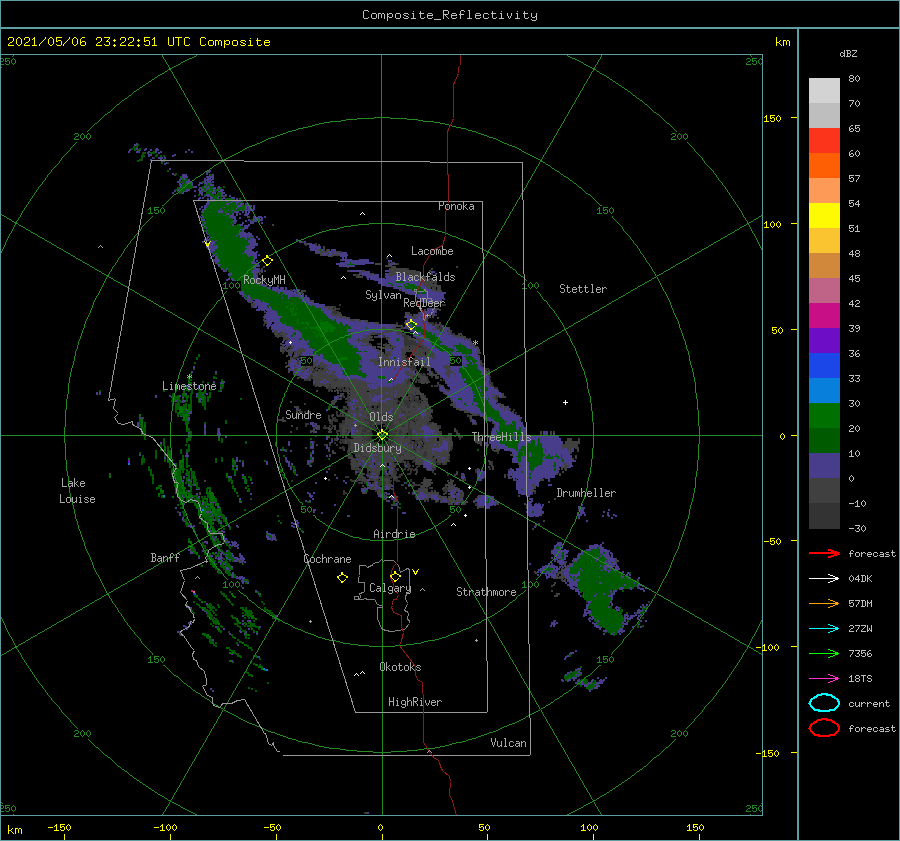Click the Okotoks town label

pyautogui.click(x=400, y=667)
